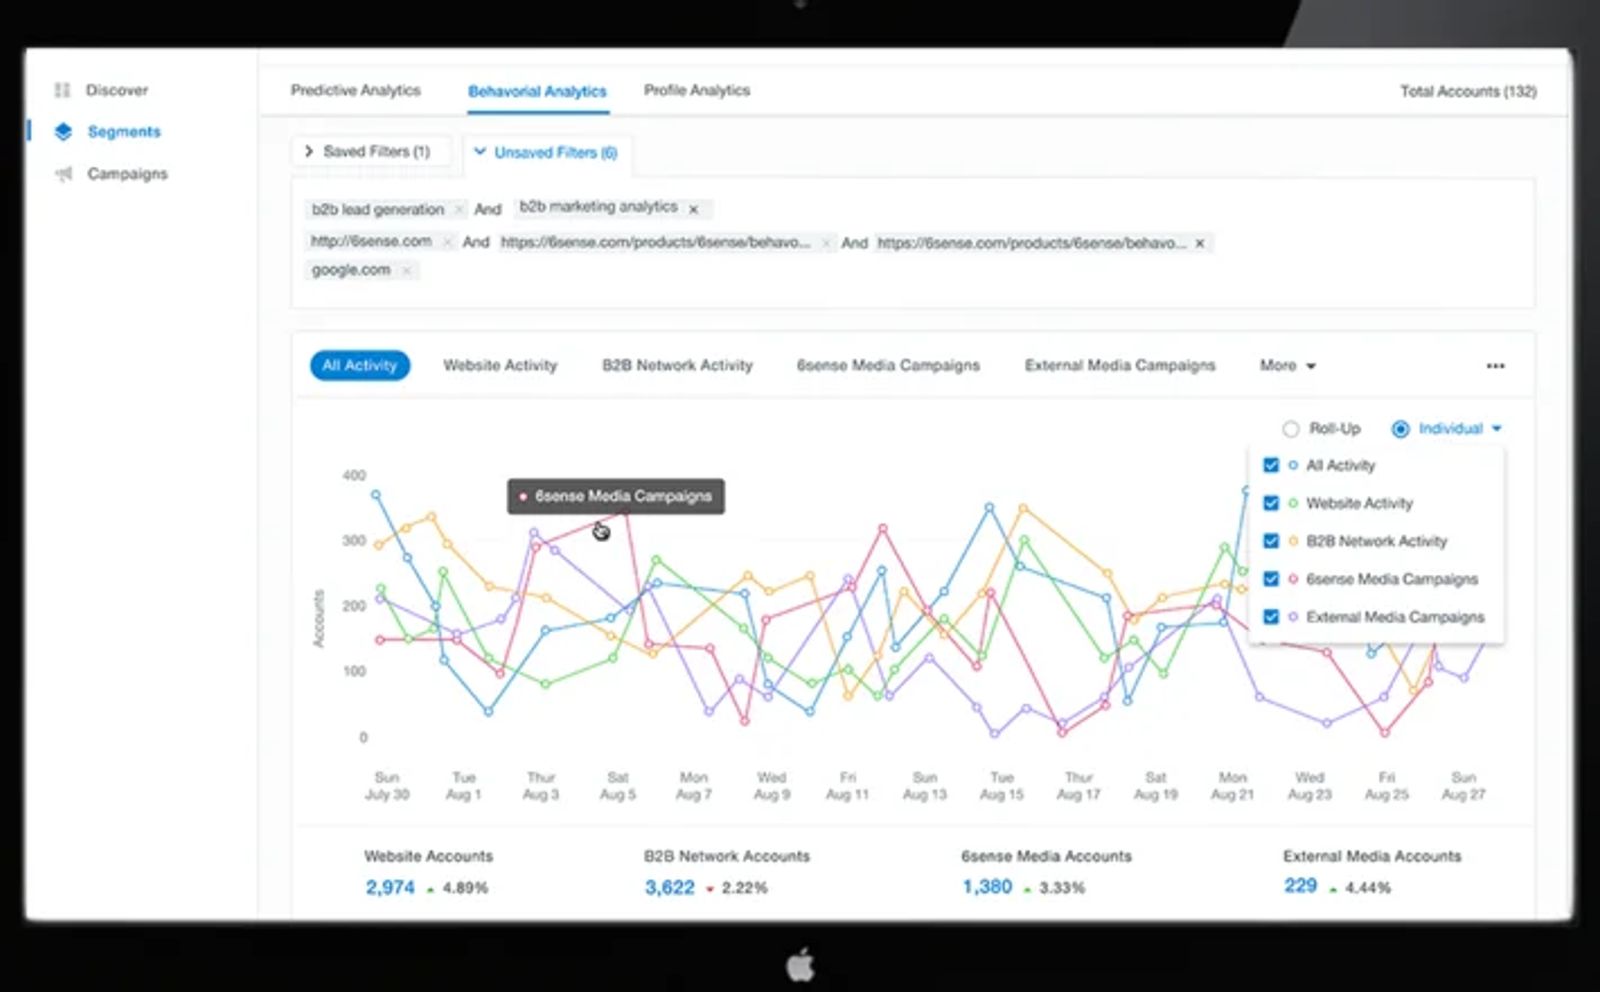Show Website Activity chart
The width and height of the screenshot is (1600, 992).
[500, 366]
